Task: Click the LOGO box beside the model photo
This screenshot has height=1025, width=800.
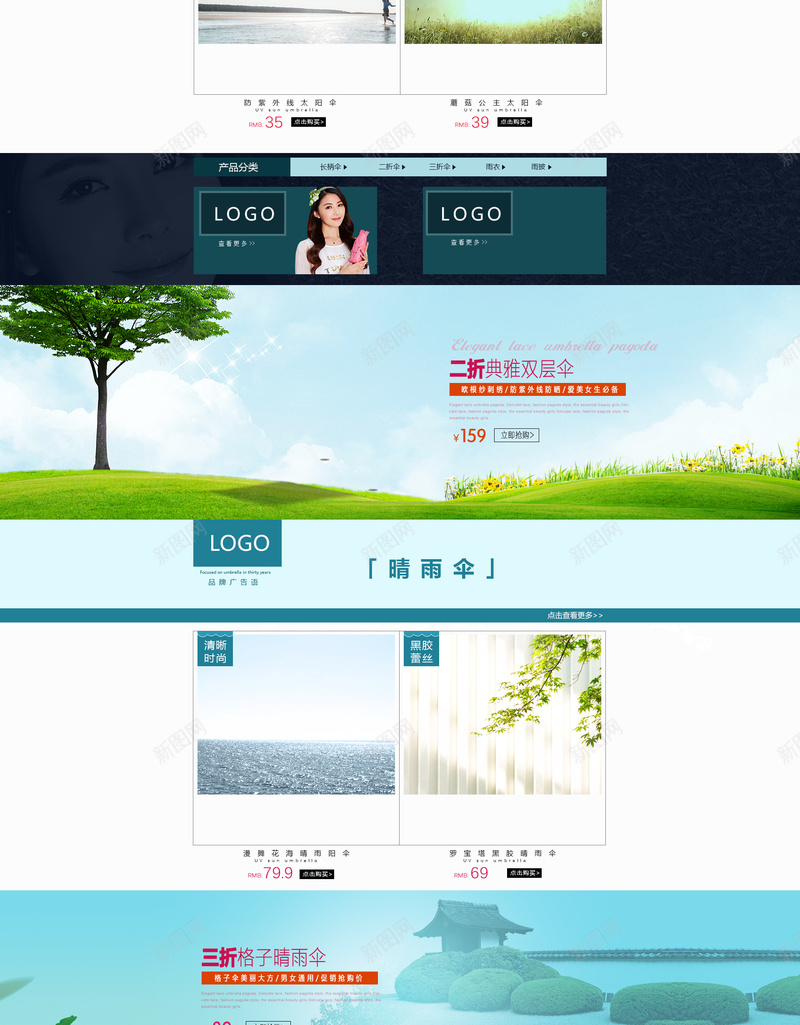Action: pos(242,214)
